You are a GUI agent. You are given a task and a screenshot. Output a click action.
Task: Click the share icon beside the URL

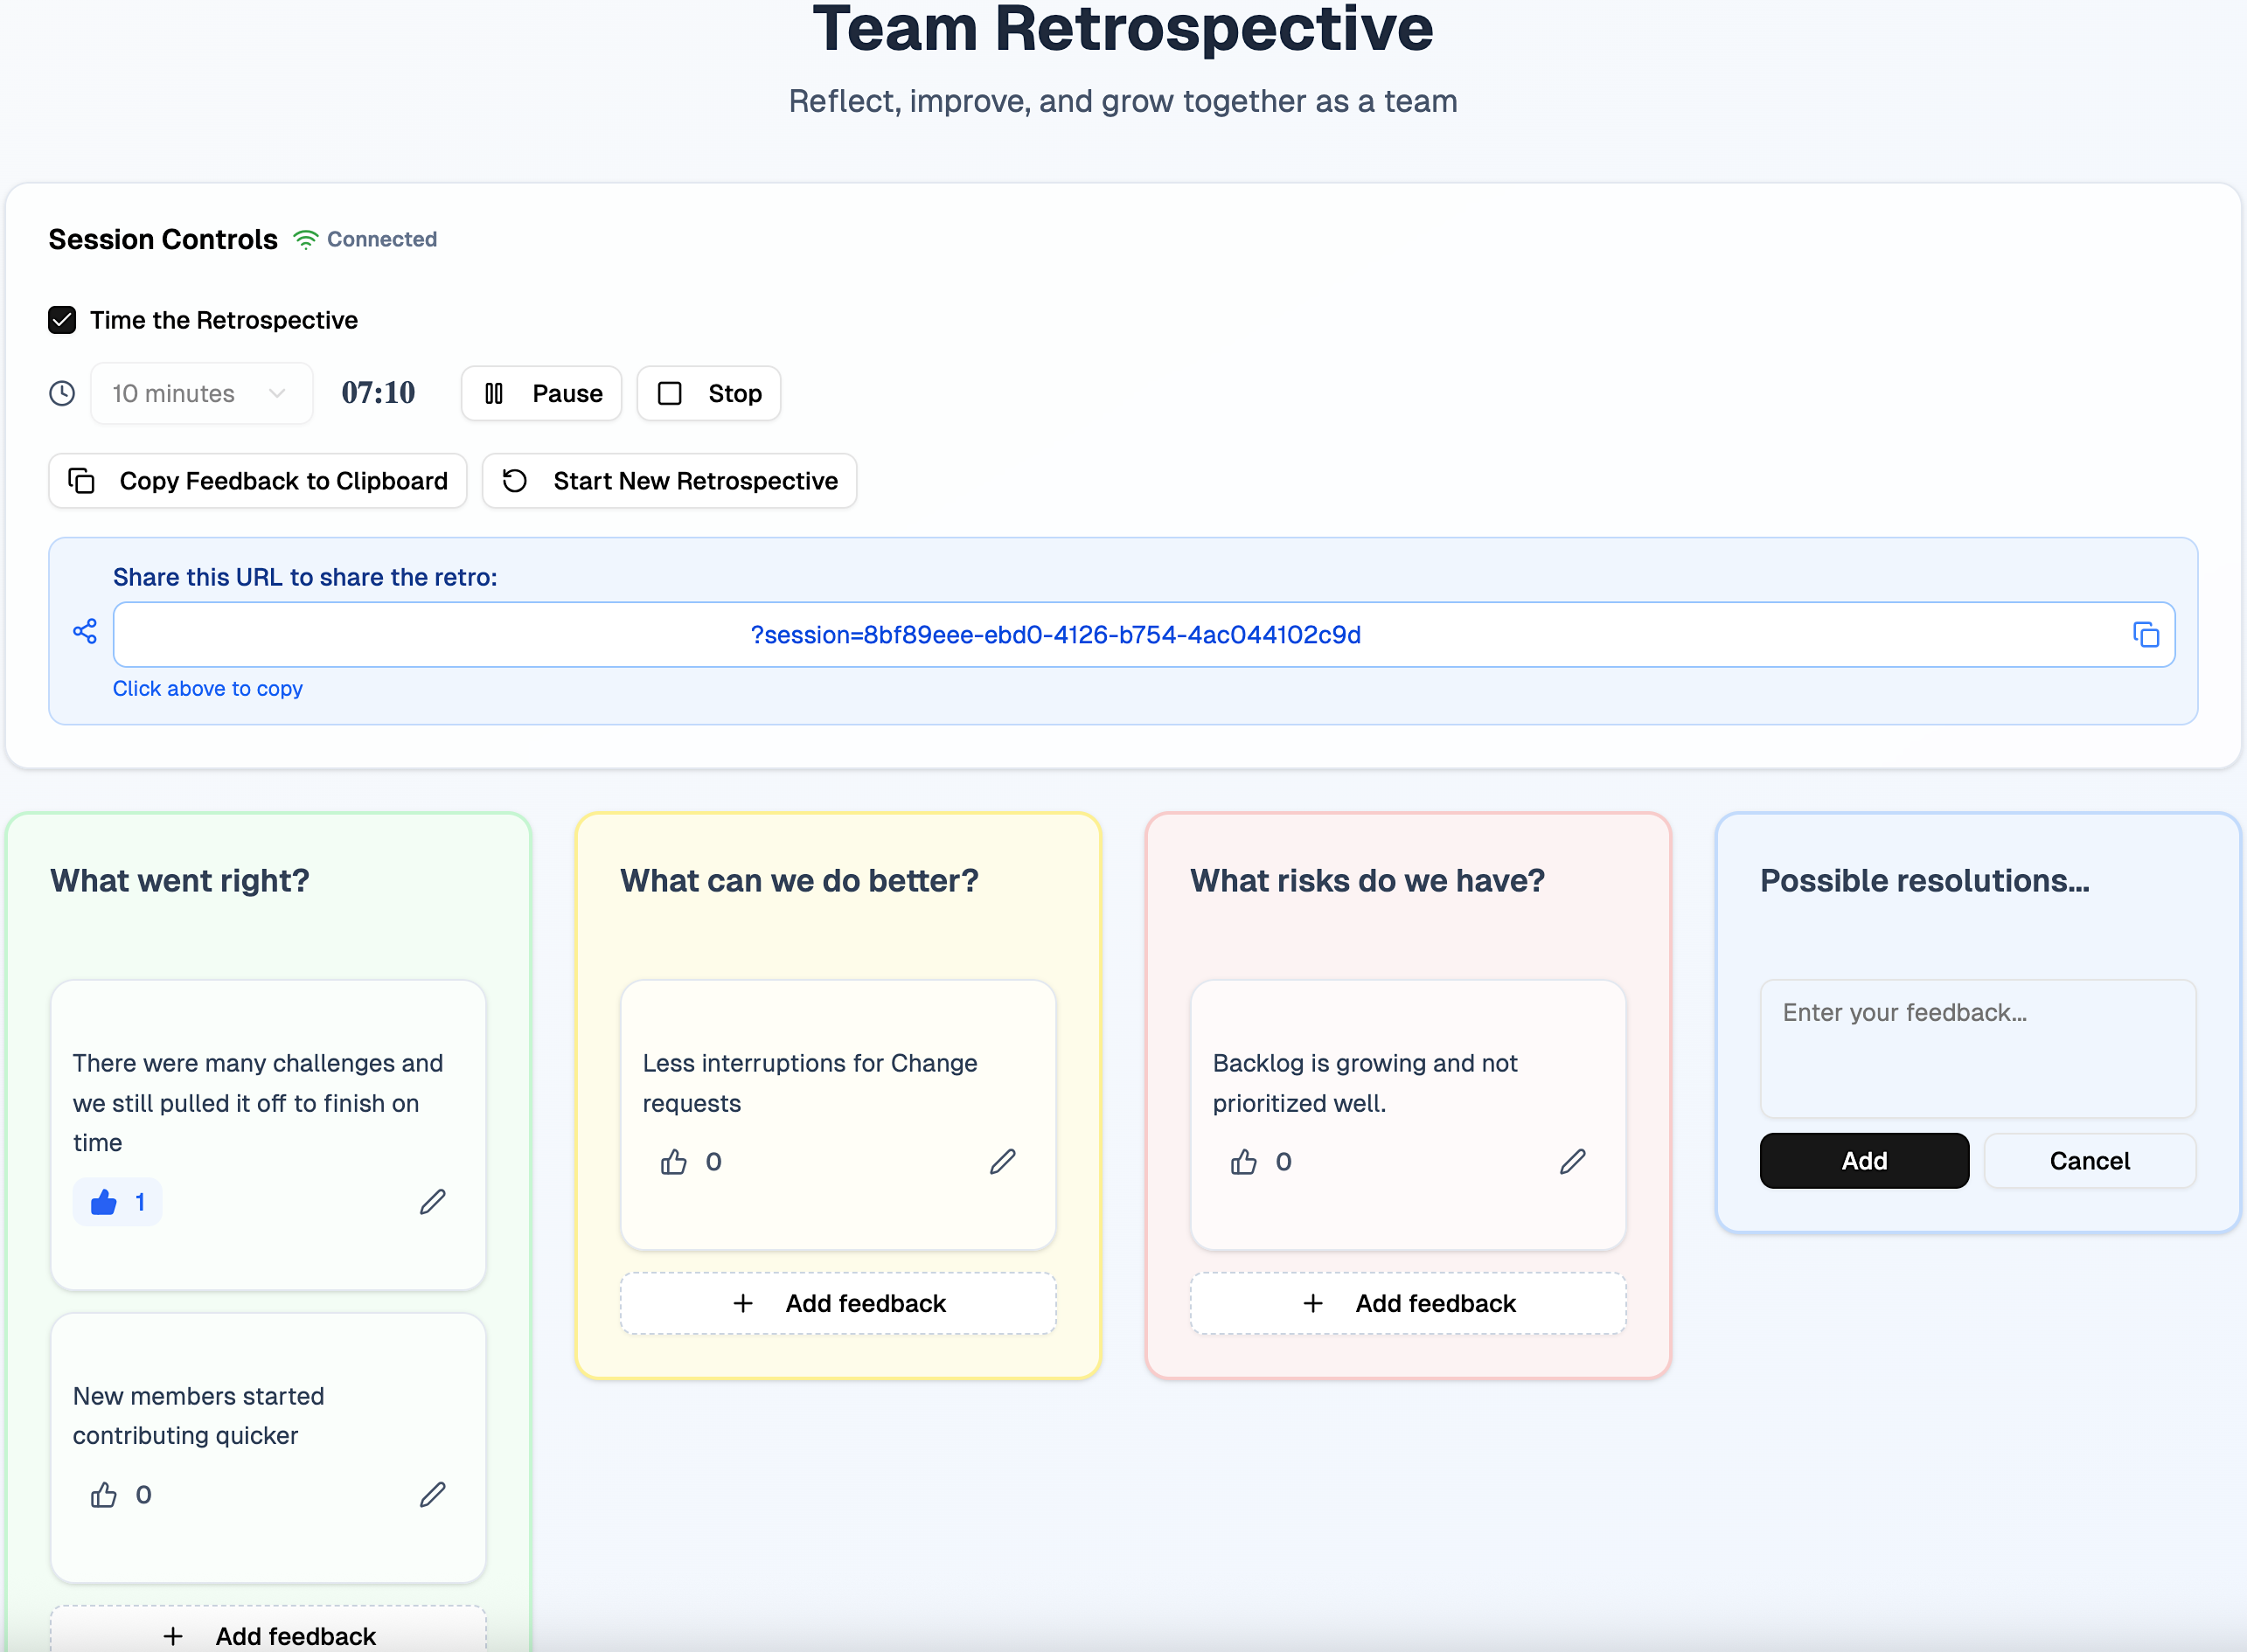point(85,631)
